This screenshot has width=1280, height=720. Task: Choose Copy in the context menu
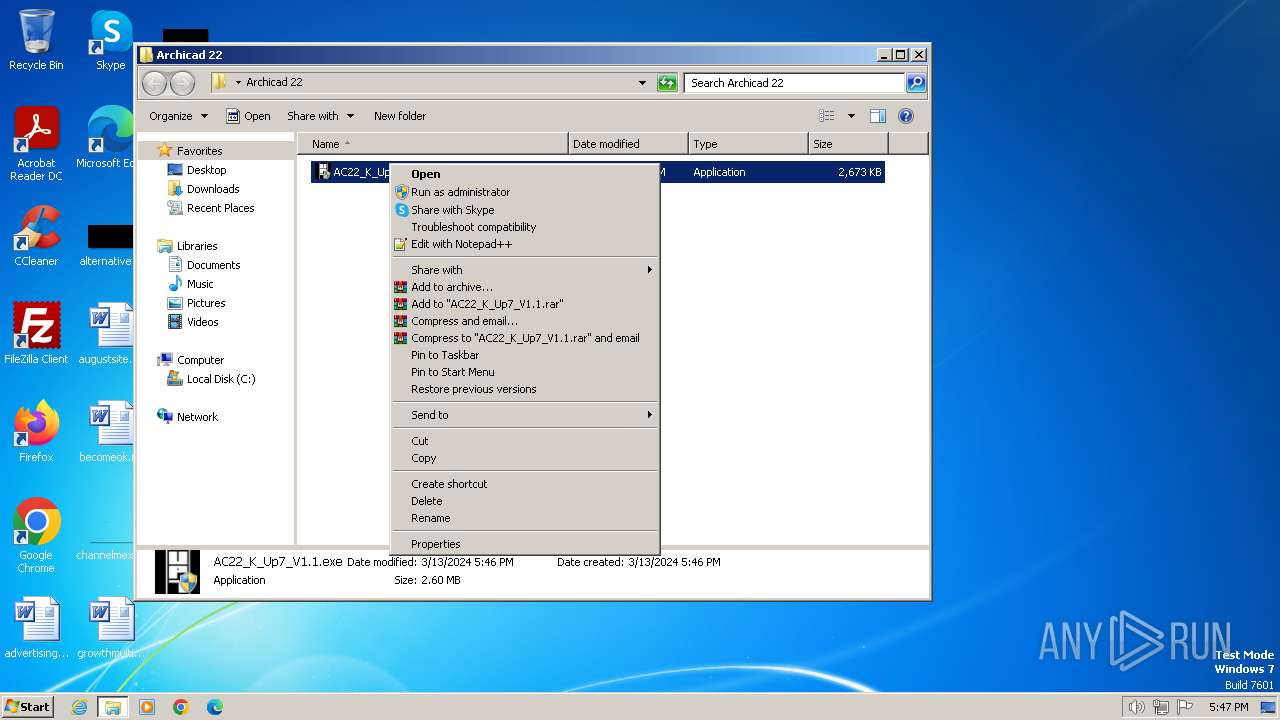pos(525,458)
